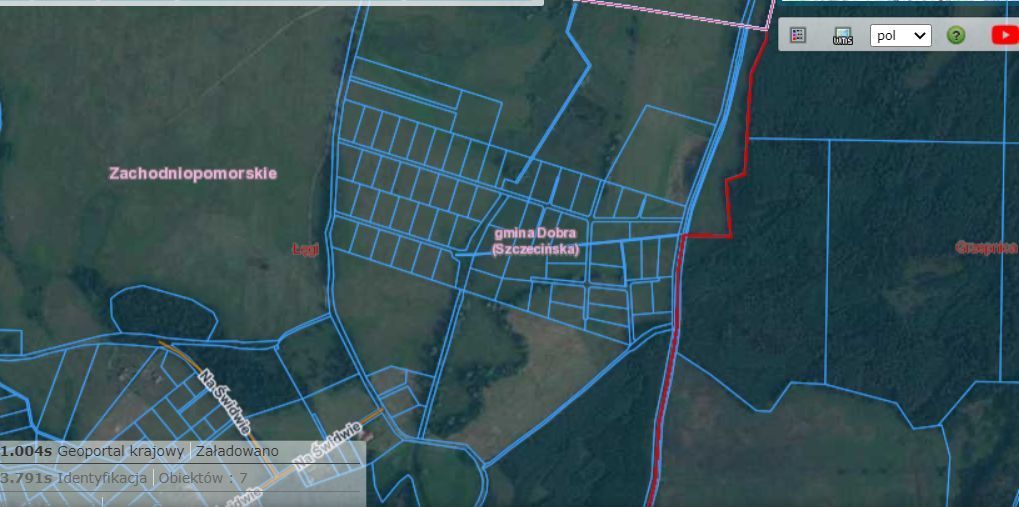The image size is (1019, 507).
Task: Click the white bar at top edge
Action: tap(270, 3)
